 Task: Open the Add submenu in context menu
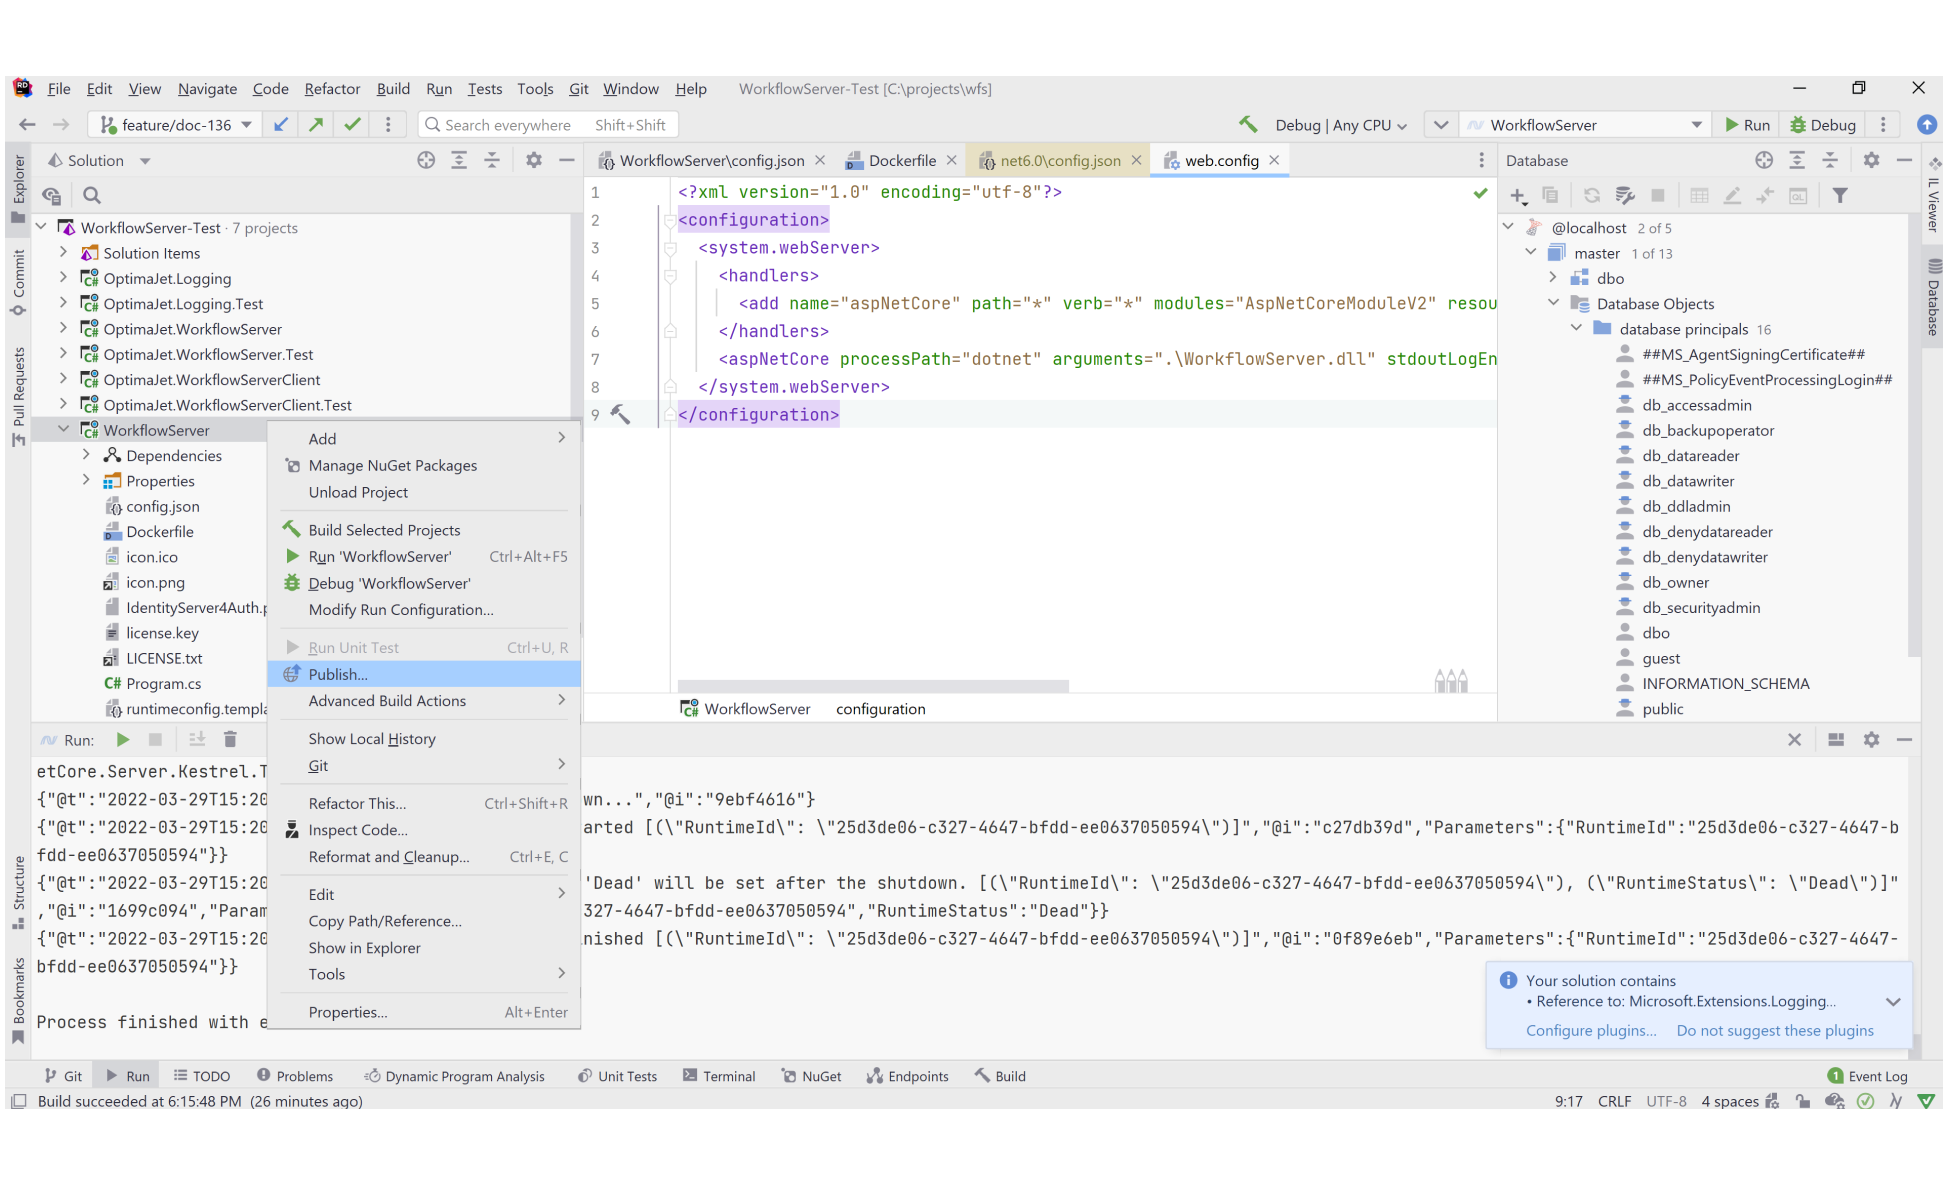424,438
